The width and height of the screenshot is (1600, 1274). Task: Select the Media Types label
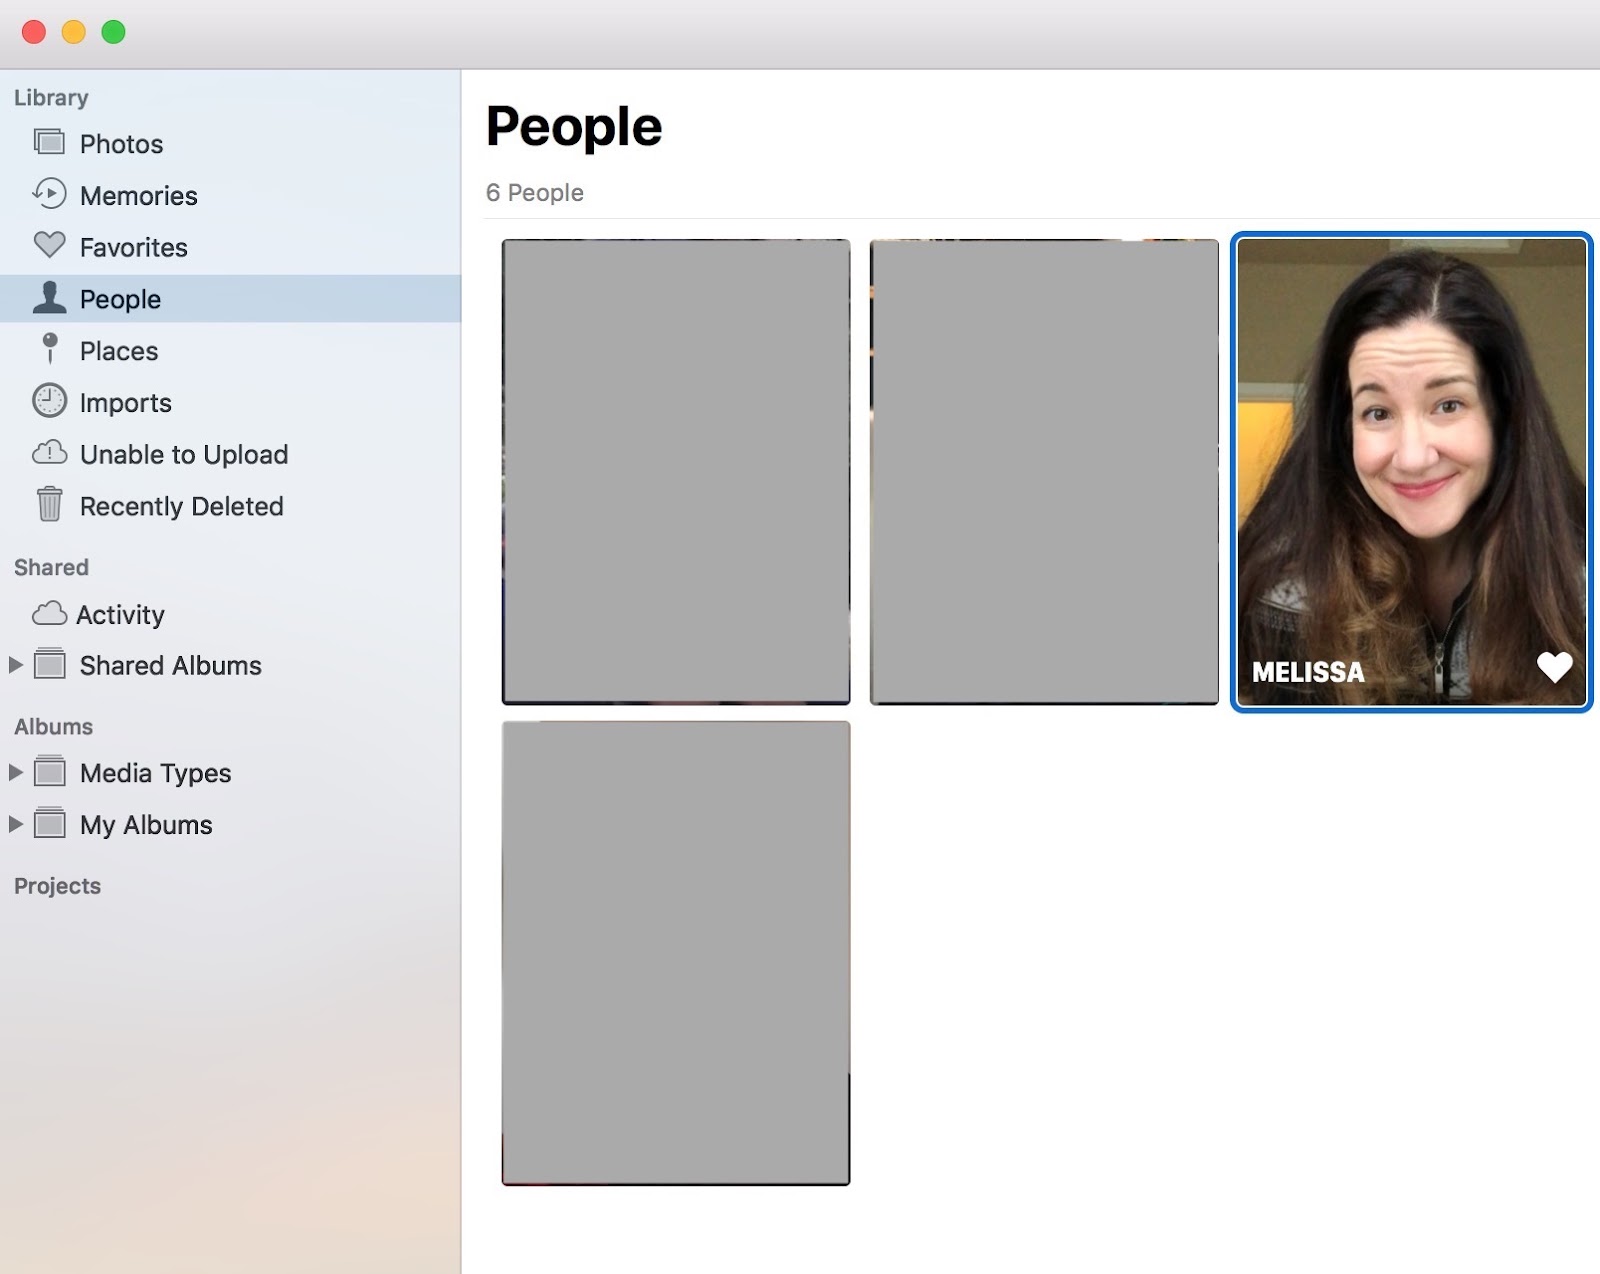155,774
